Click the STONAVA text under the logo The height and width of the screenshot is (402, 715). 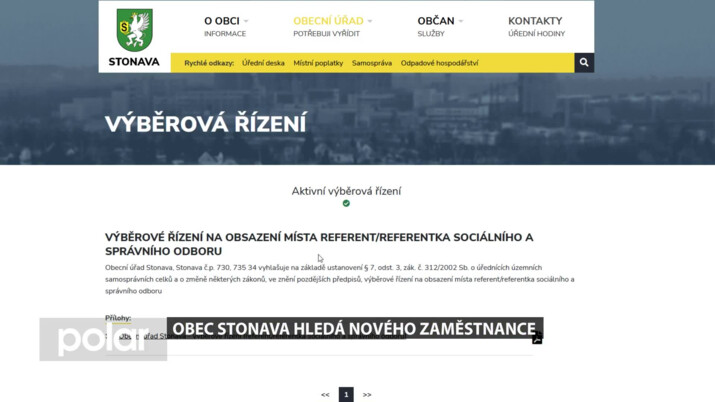(134, 62)
